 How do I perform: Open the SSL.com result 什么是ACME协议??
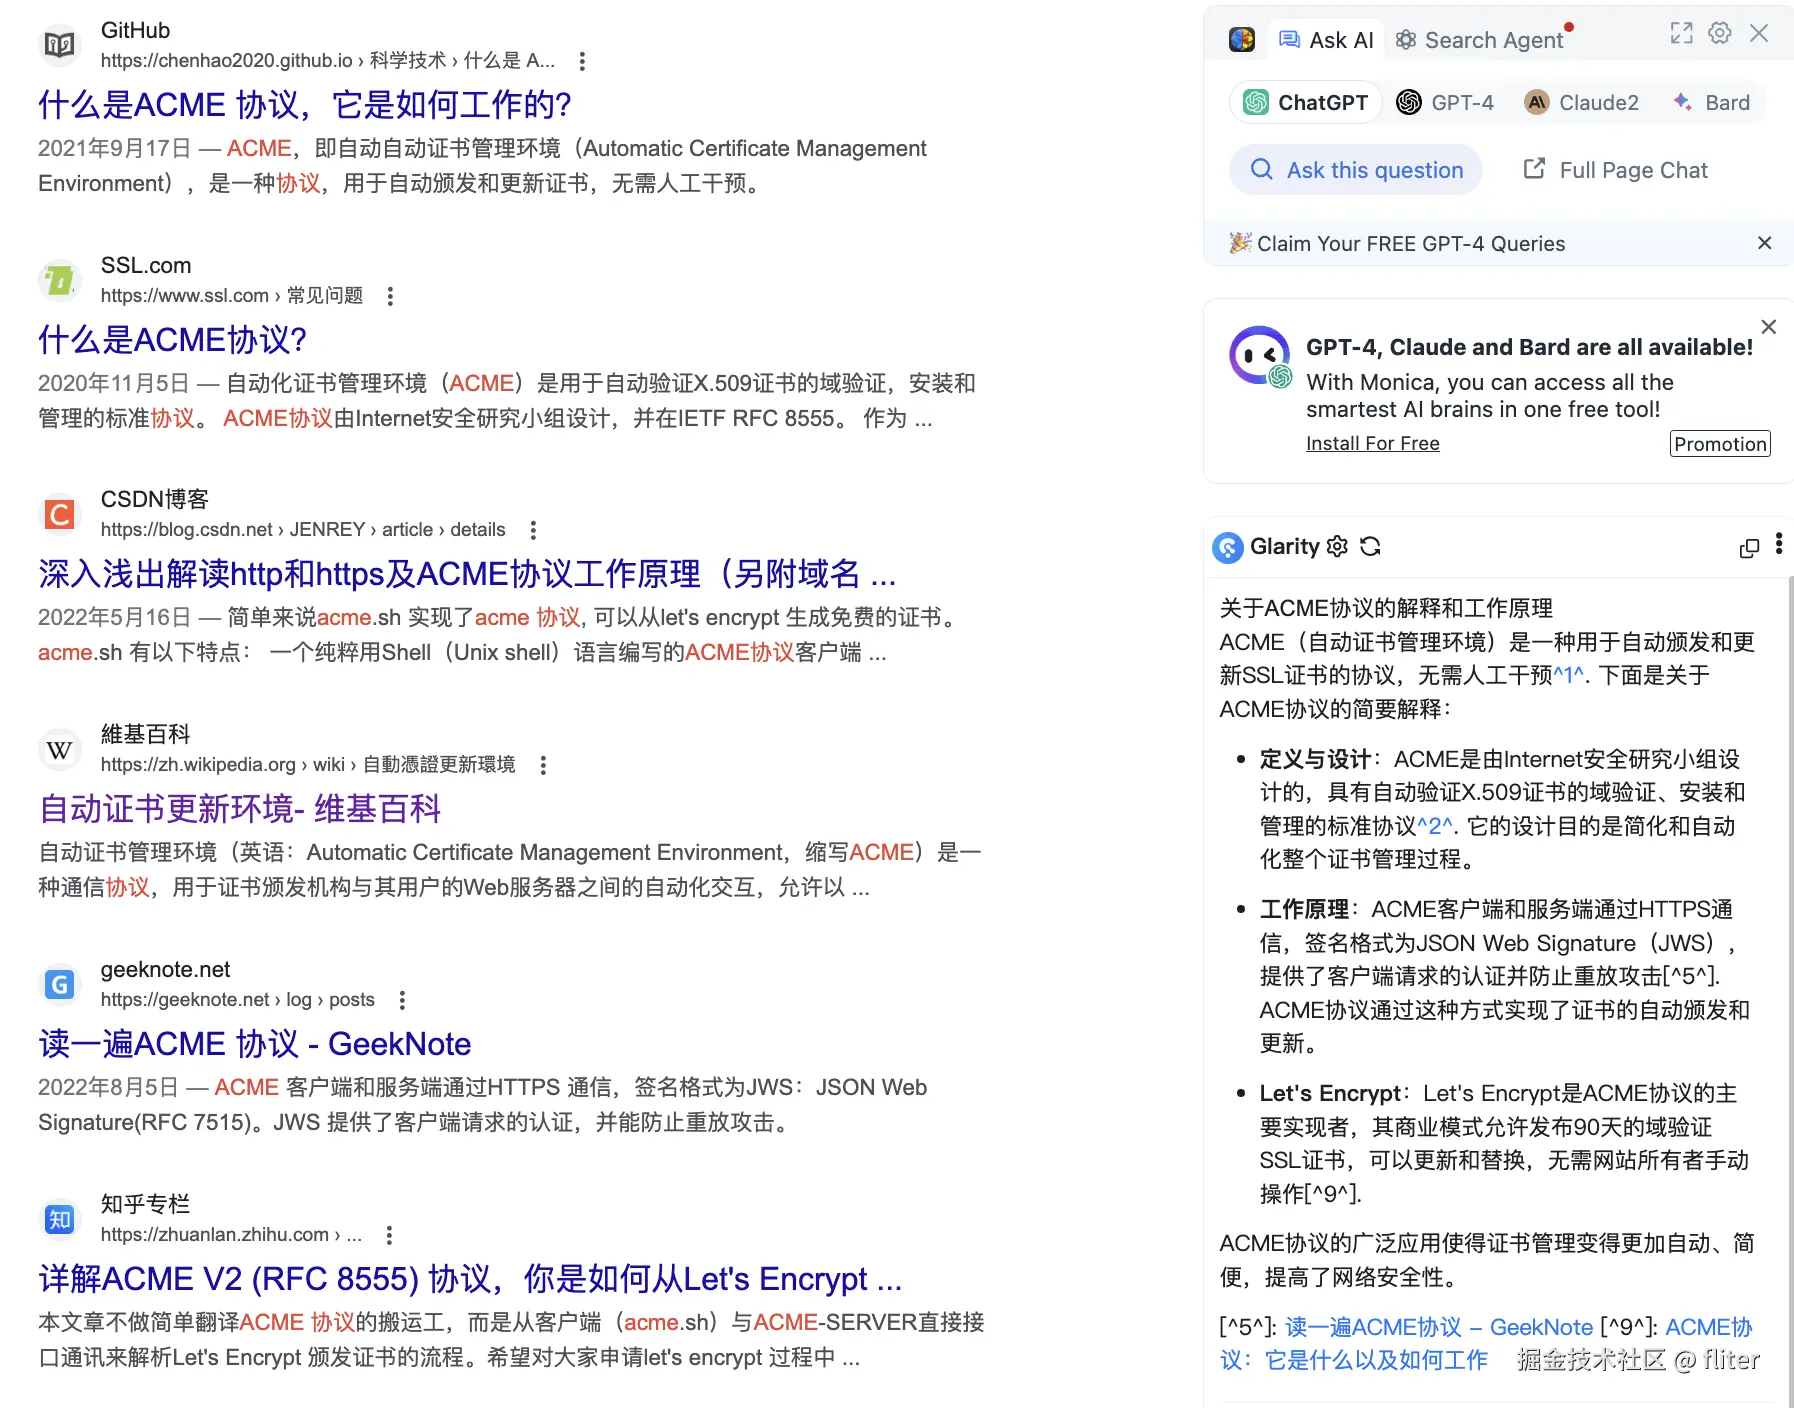click(173, 340)
